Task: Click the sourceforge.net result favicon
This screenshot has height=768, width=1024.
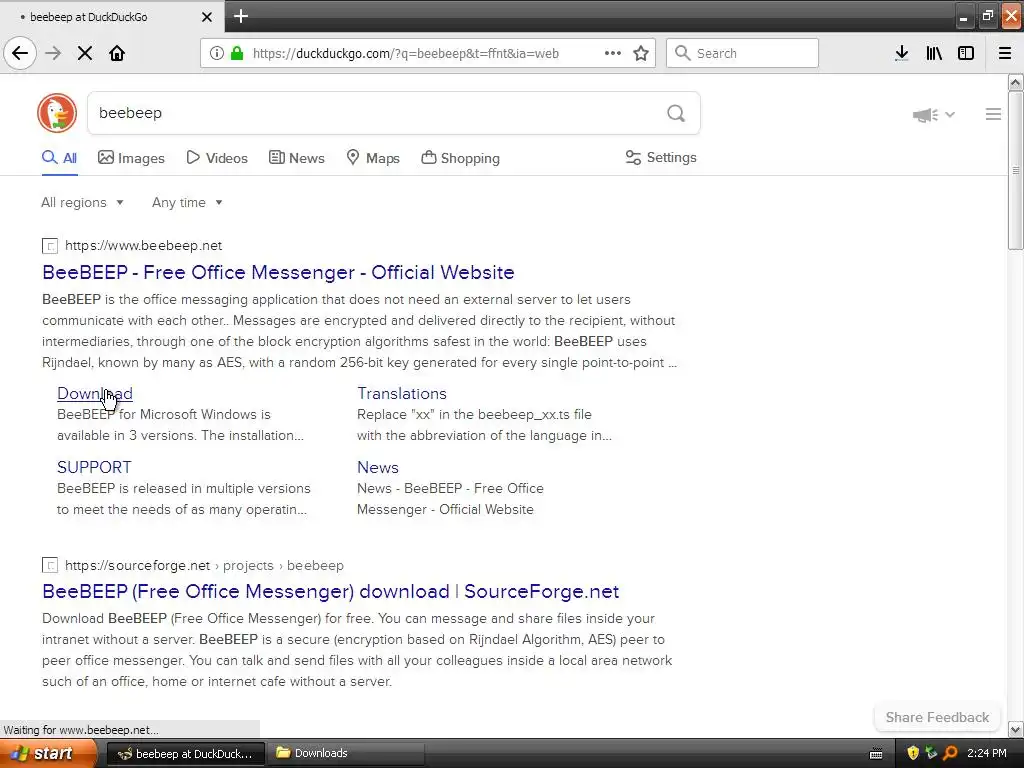Action: click(x=50, y=566)
